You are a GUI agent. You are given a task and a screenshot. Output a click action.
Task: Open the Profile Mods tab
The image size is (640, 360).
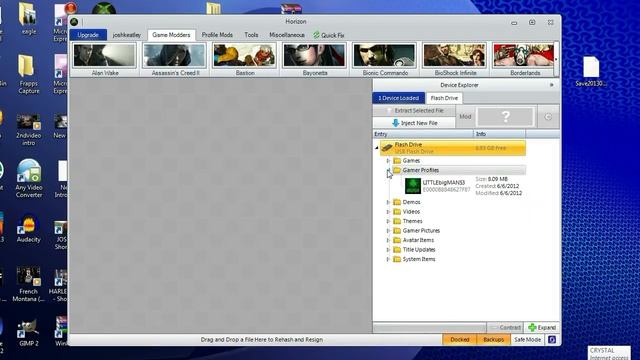217,35
